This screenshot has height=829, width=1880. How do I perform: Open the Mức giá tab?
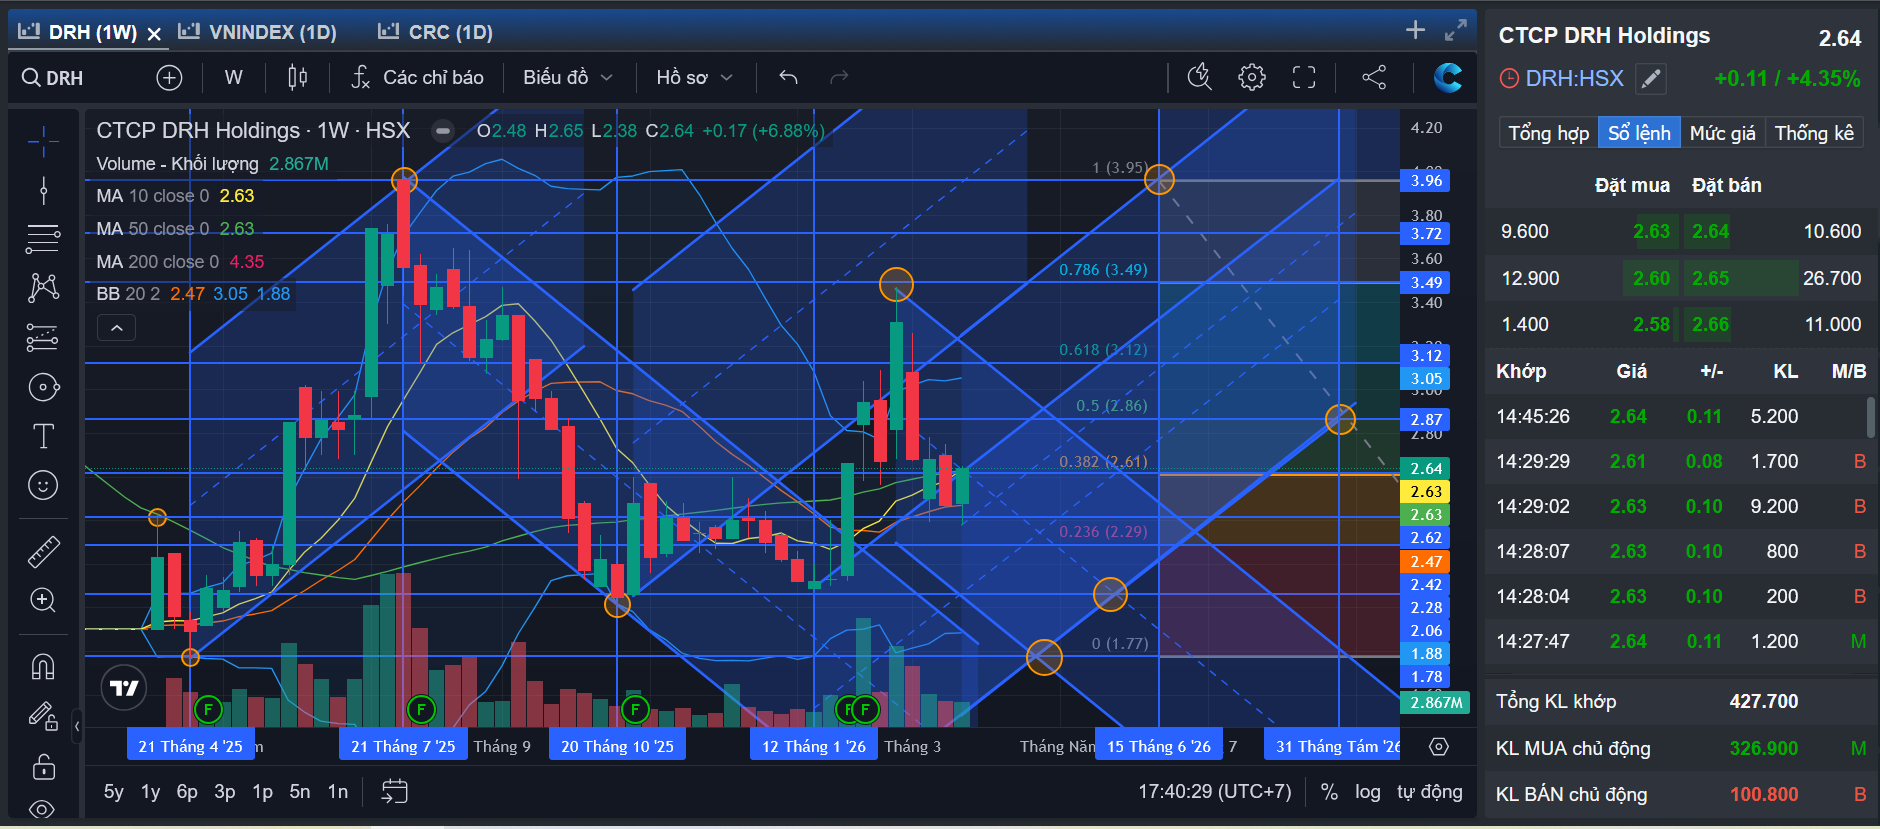point(1722,133)
